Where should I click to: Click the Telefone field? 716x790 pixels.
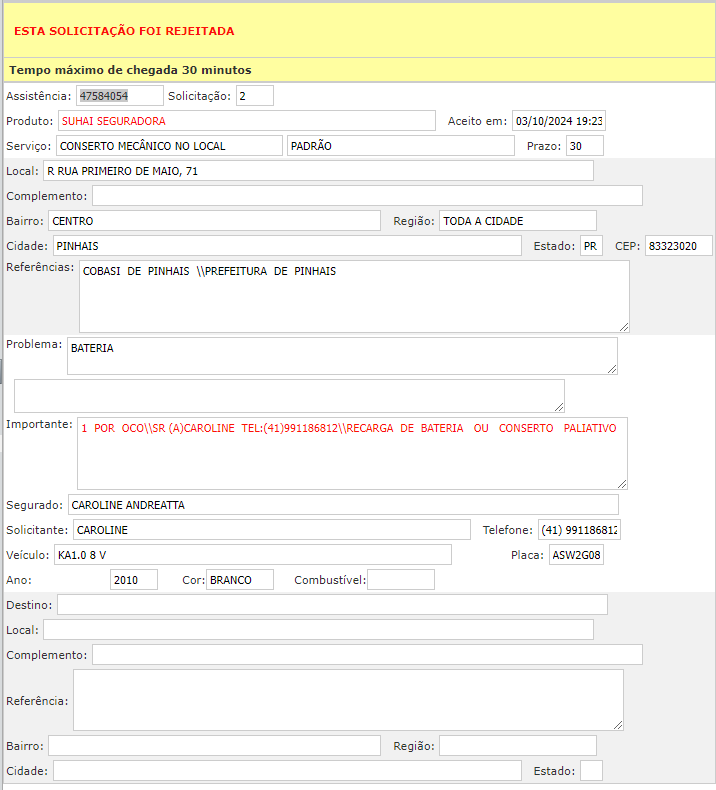[578, 530]
